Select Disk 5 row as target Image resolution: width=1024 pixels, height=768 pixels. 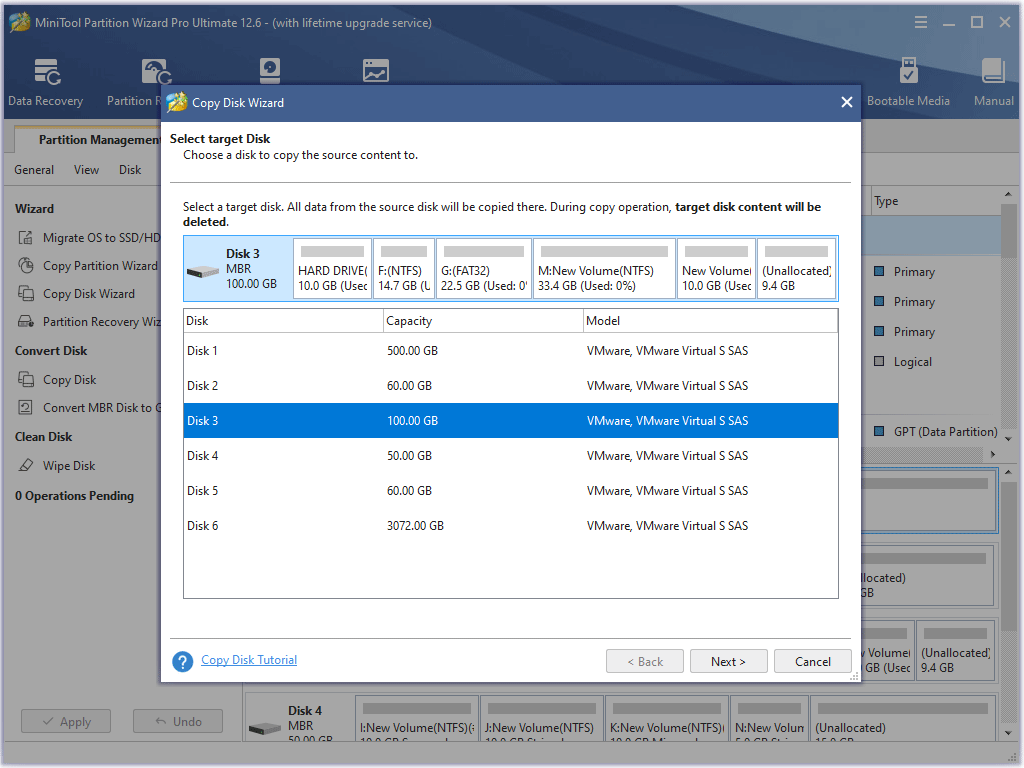(x=511, y=490)
